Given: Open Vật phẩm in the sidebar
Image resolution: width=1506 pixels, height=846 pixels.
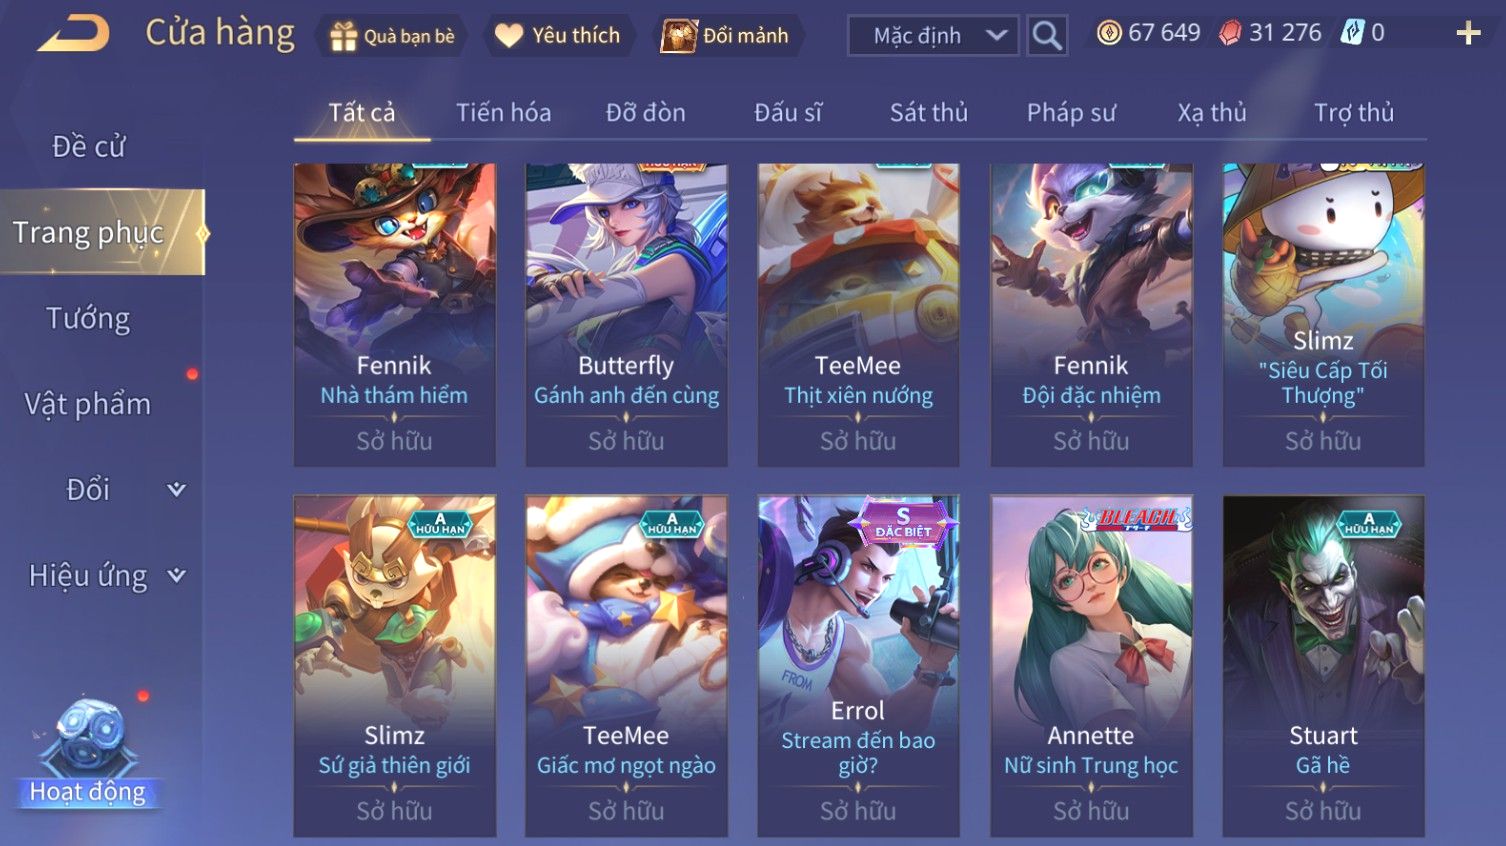Looking at the screenshot, I should (x=88, y=404).
